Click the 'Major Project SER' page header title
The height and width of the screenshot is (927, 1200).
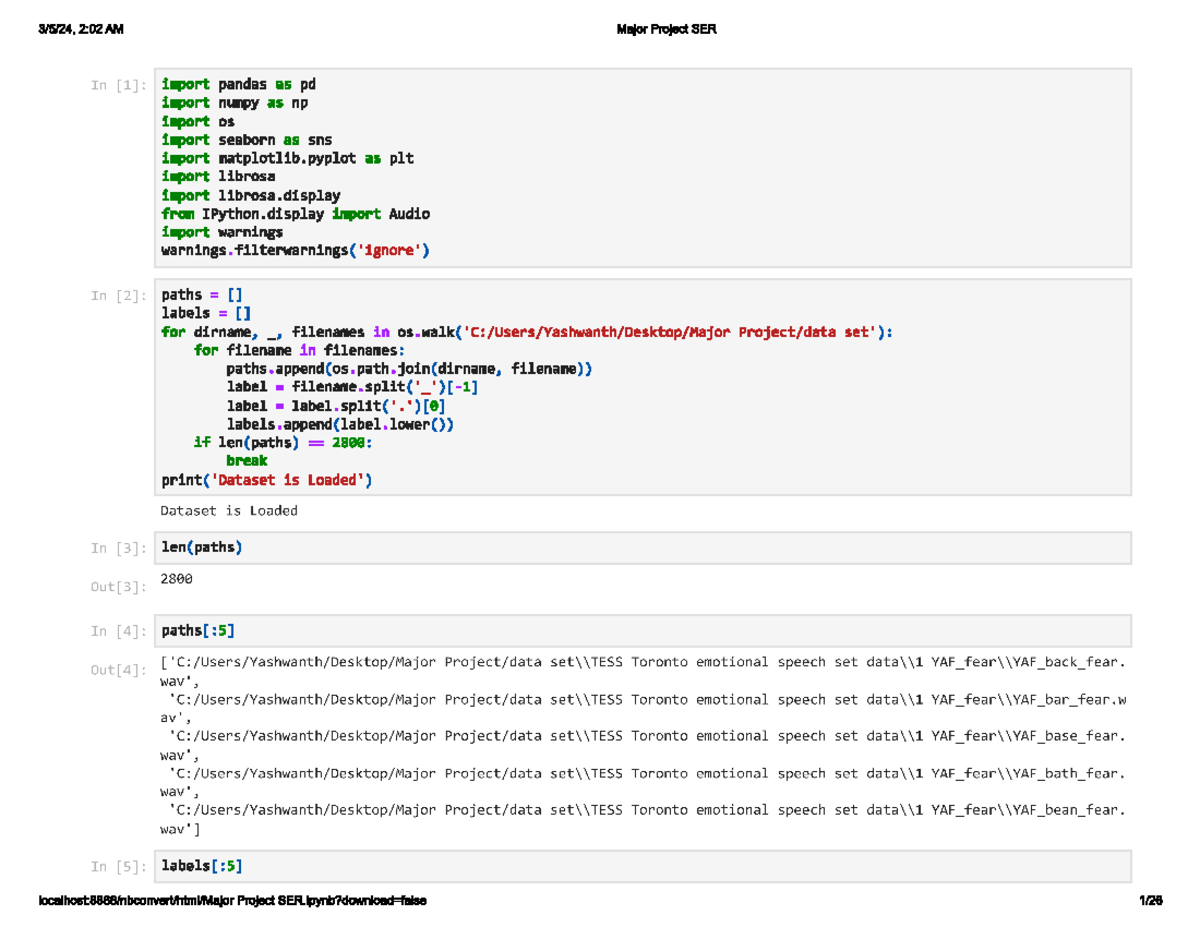pyautogui.click(x=667, y=30)
